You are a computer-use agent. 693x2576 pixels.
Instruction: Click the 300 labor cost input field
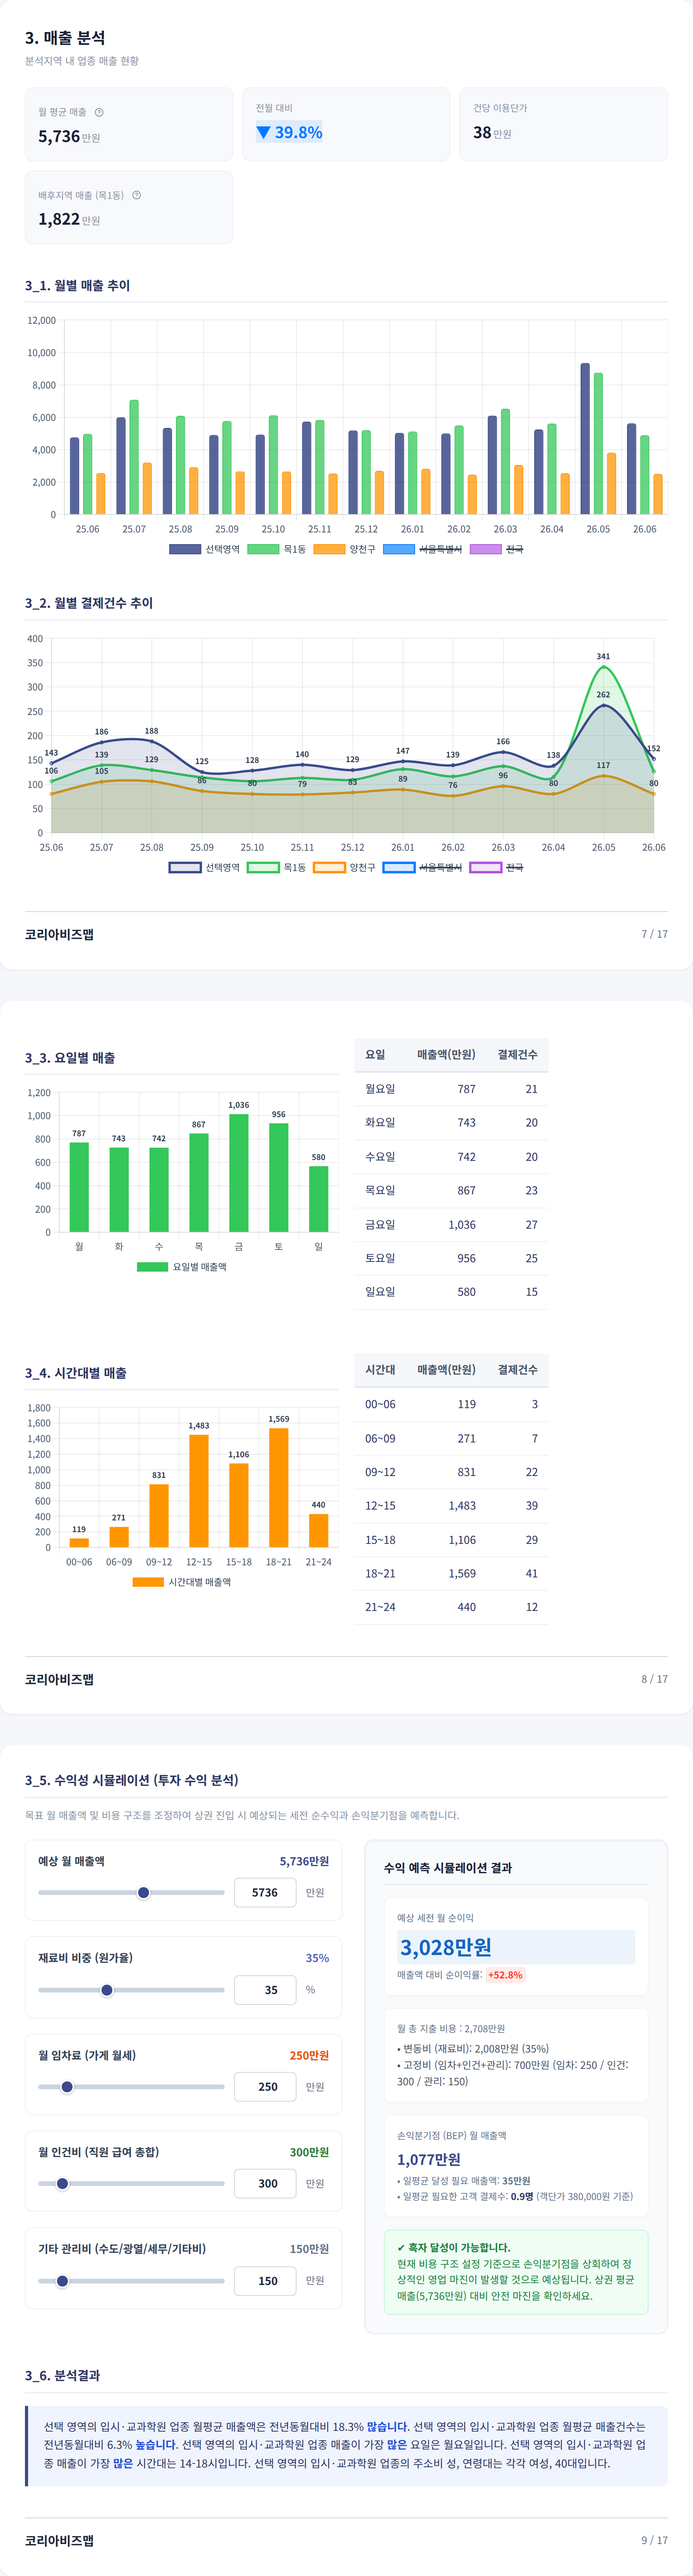pos(265,2184)
